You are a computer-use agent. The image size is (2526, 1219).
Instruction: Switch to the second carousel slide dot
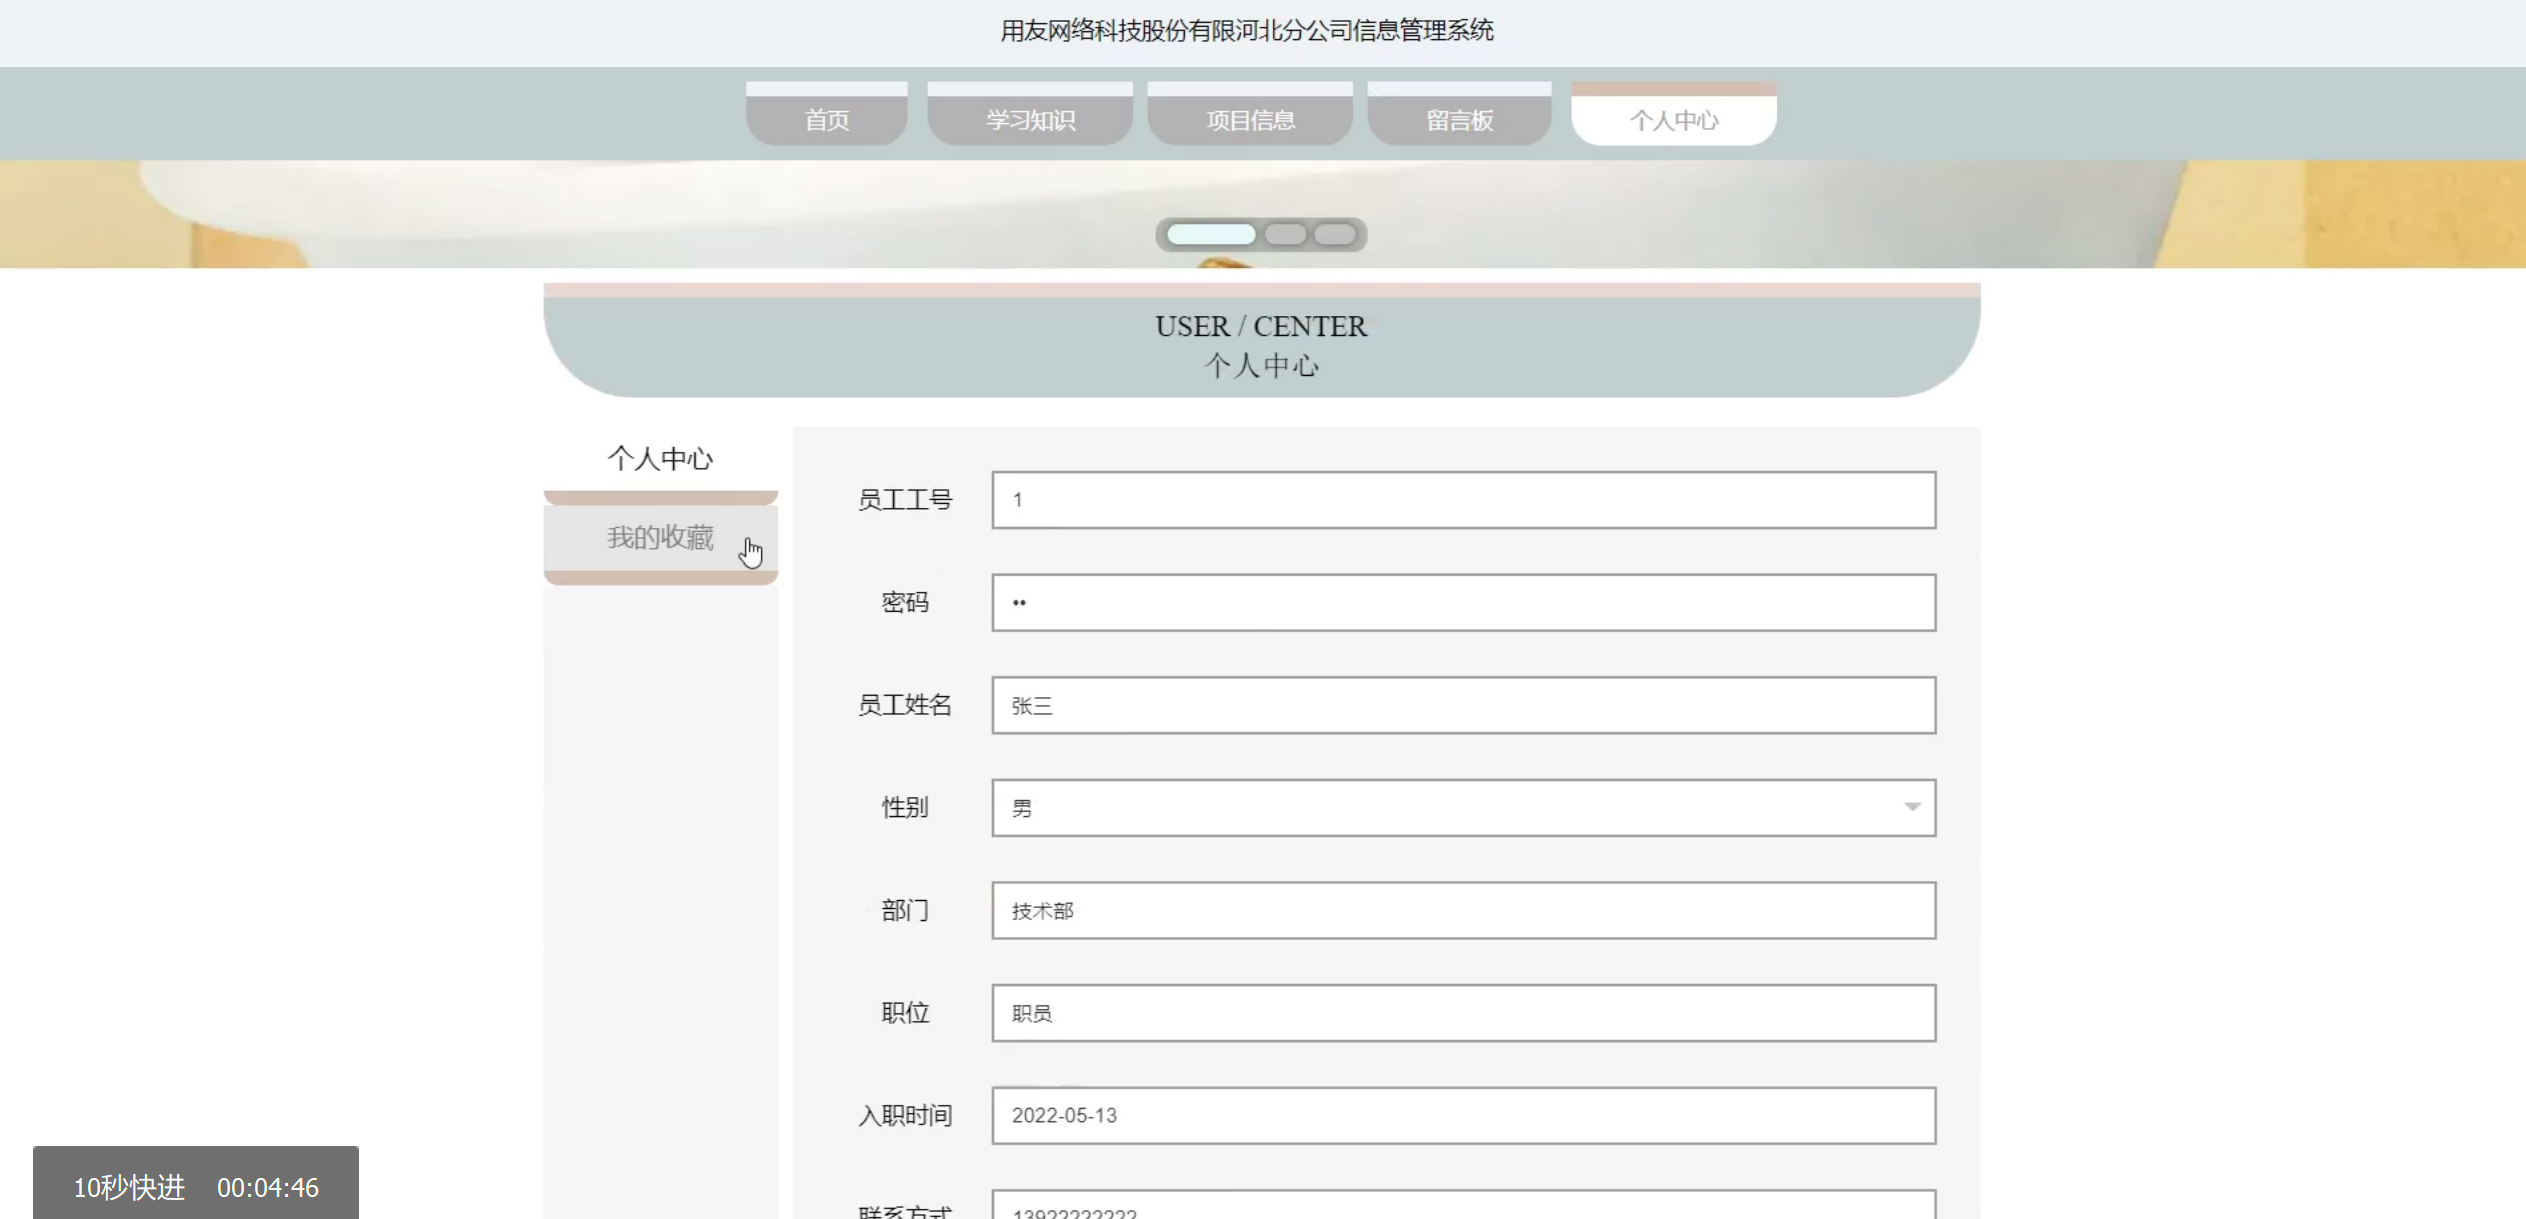click(x=1285, y=234)
